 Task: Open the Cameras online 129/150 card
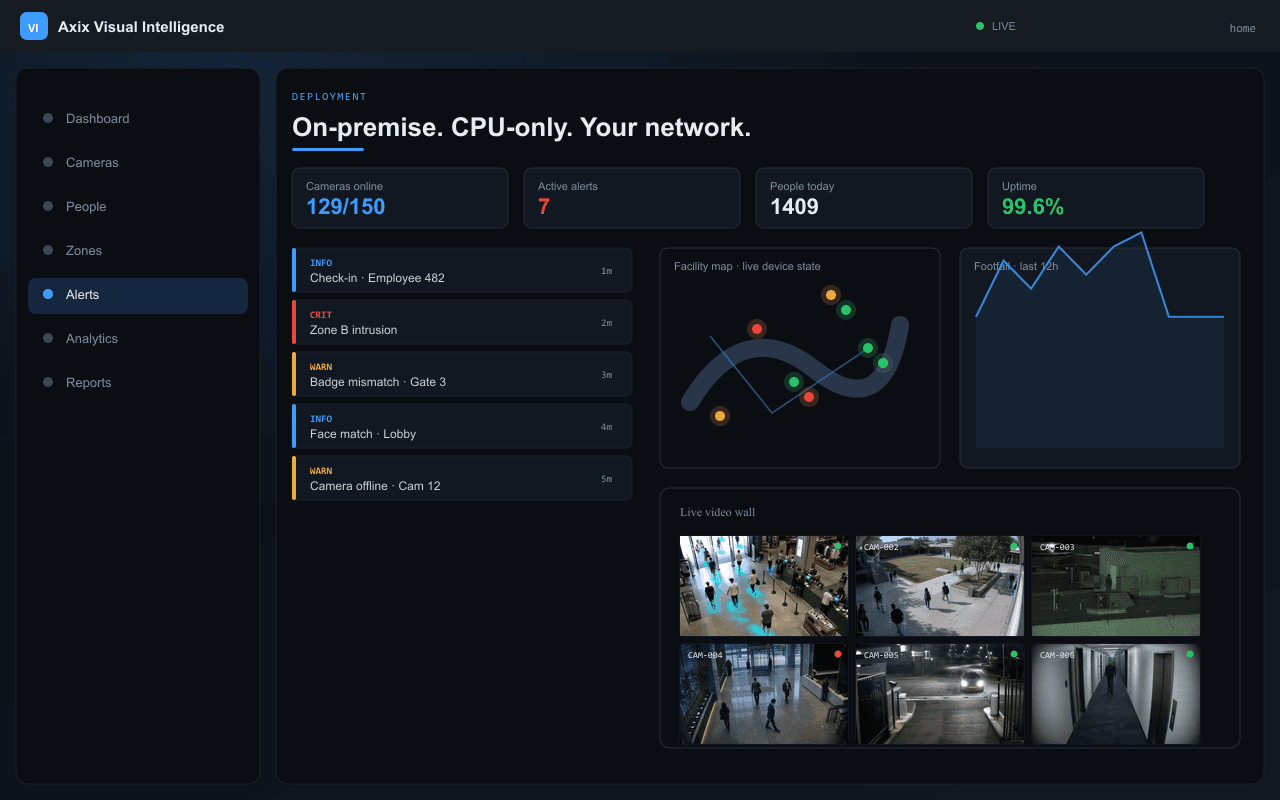pos(400,198)
